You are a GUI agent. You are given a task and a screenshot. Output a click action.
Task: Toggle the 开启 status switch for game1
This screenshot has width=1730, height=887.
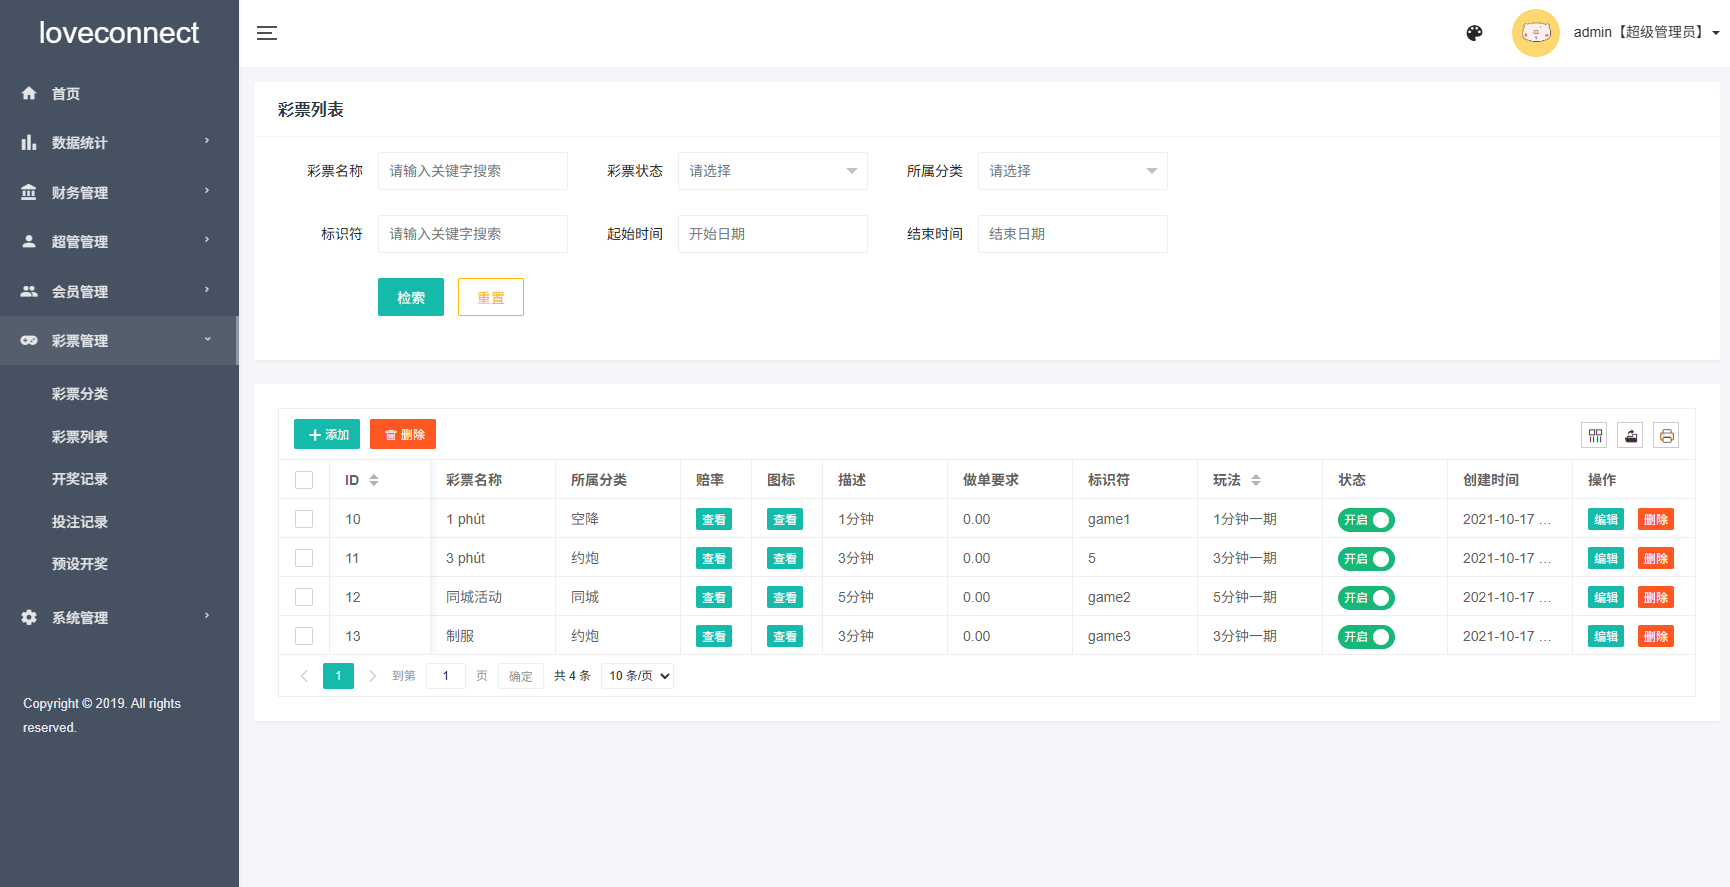[x=1366, y=520]
